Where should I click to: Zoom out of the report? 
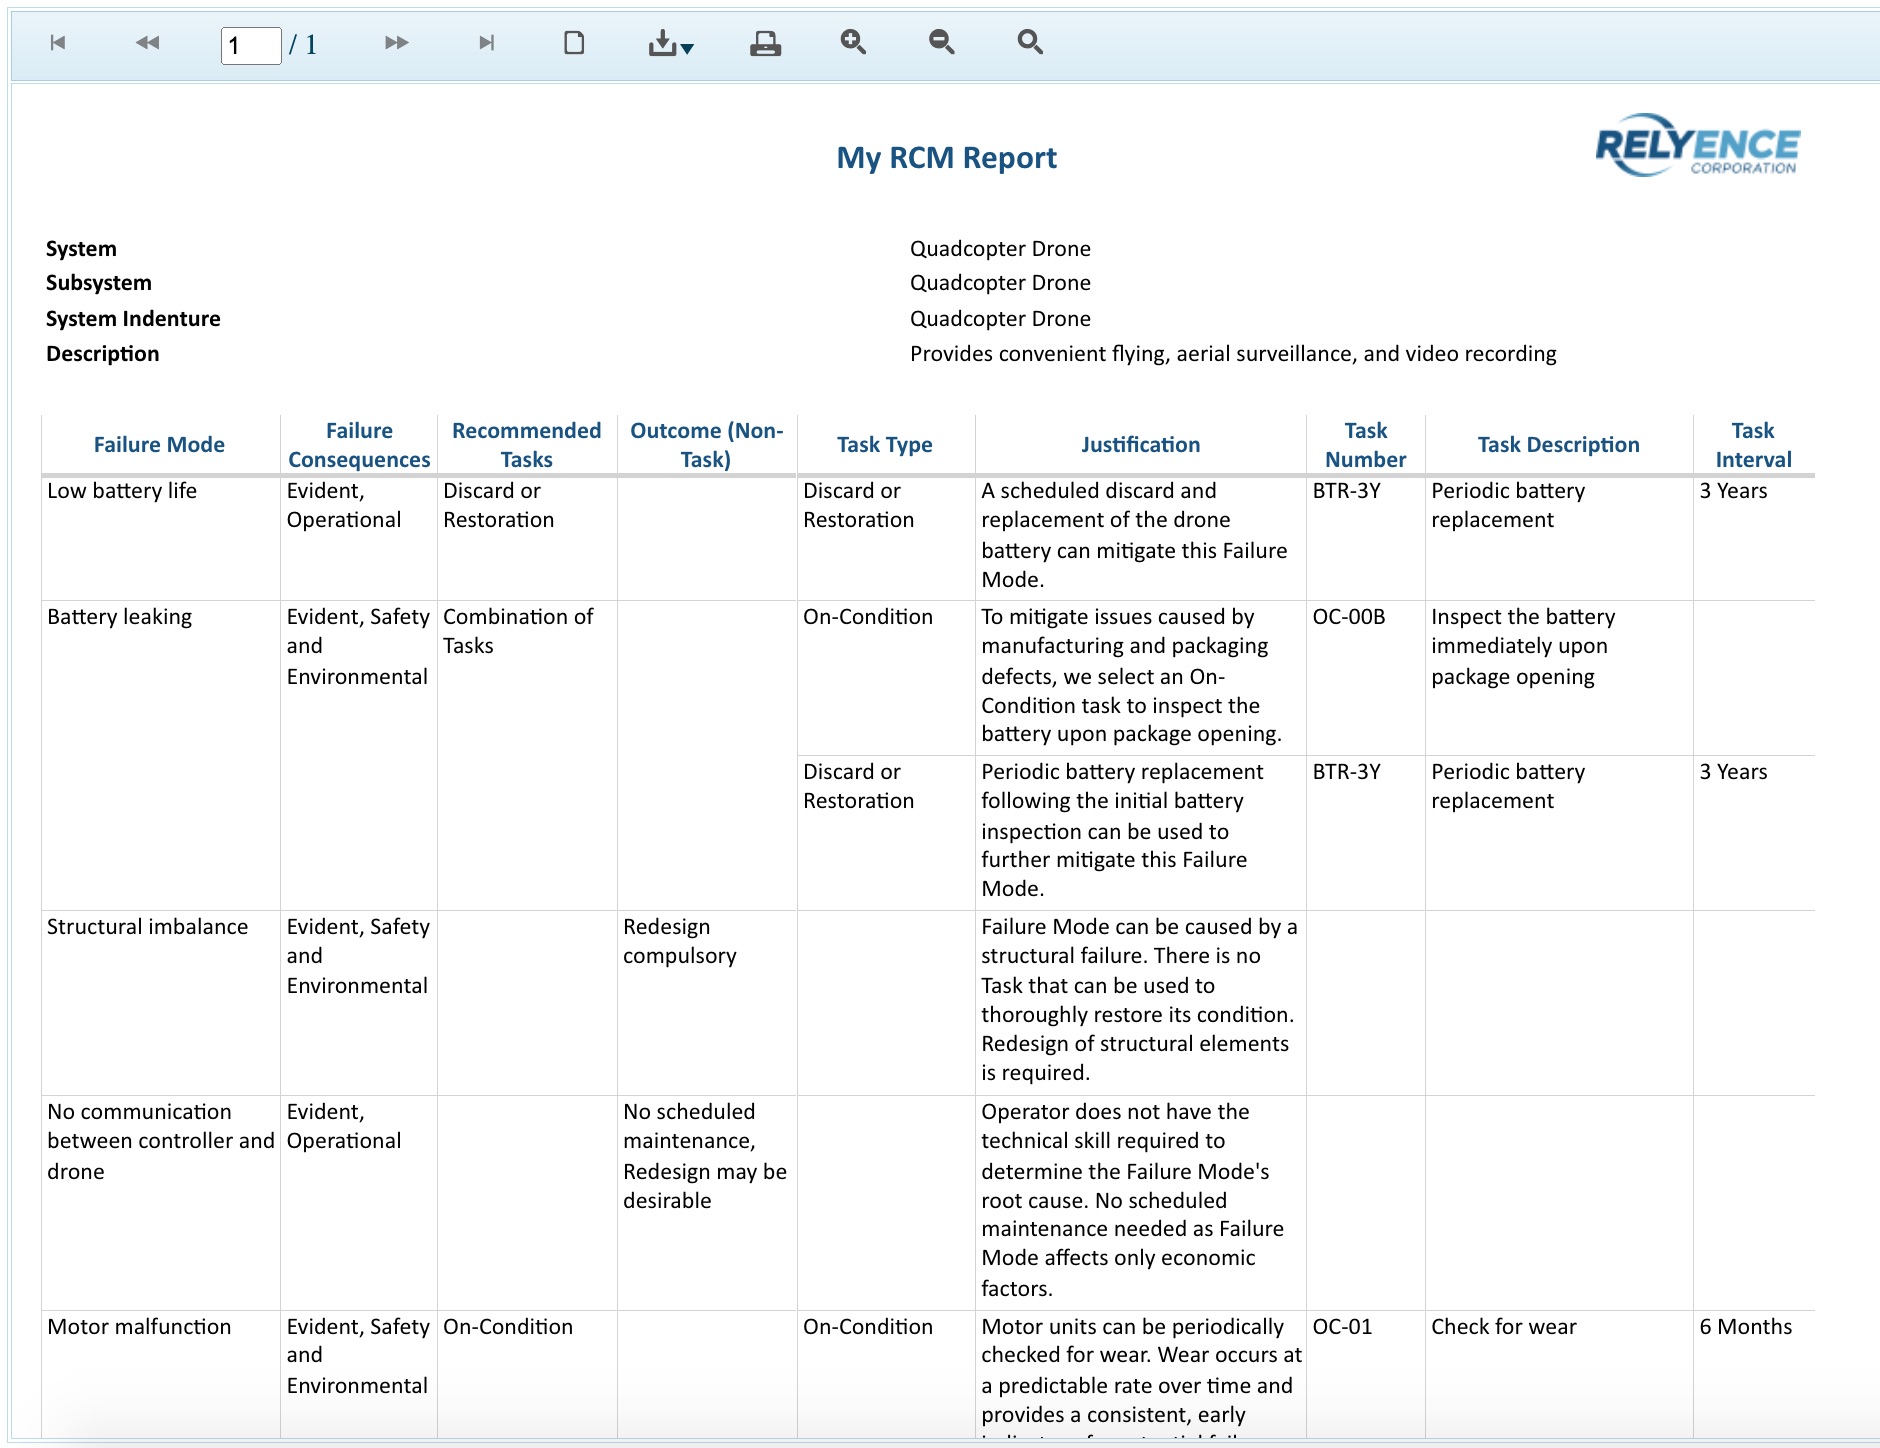click(940, 43)
